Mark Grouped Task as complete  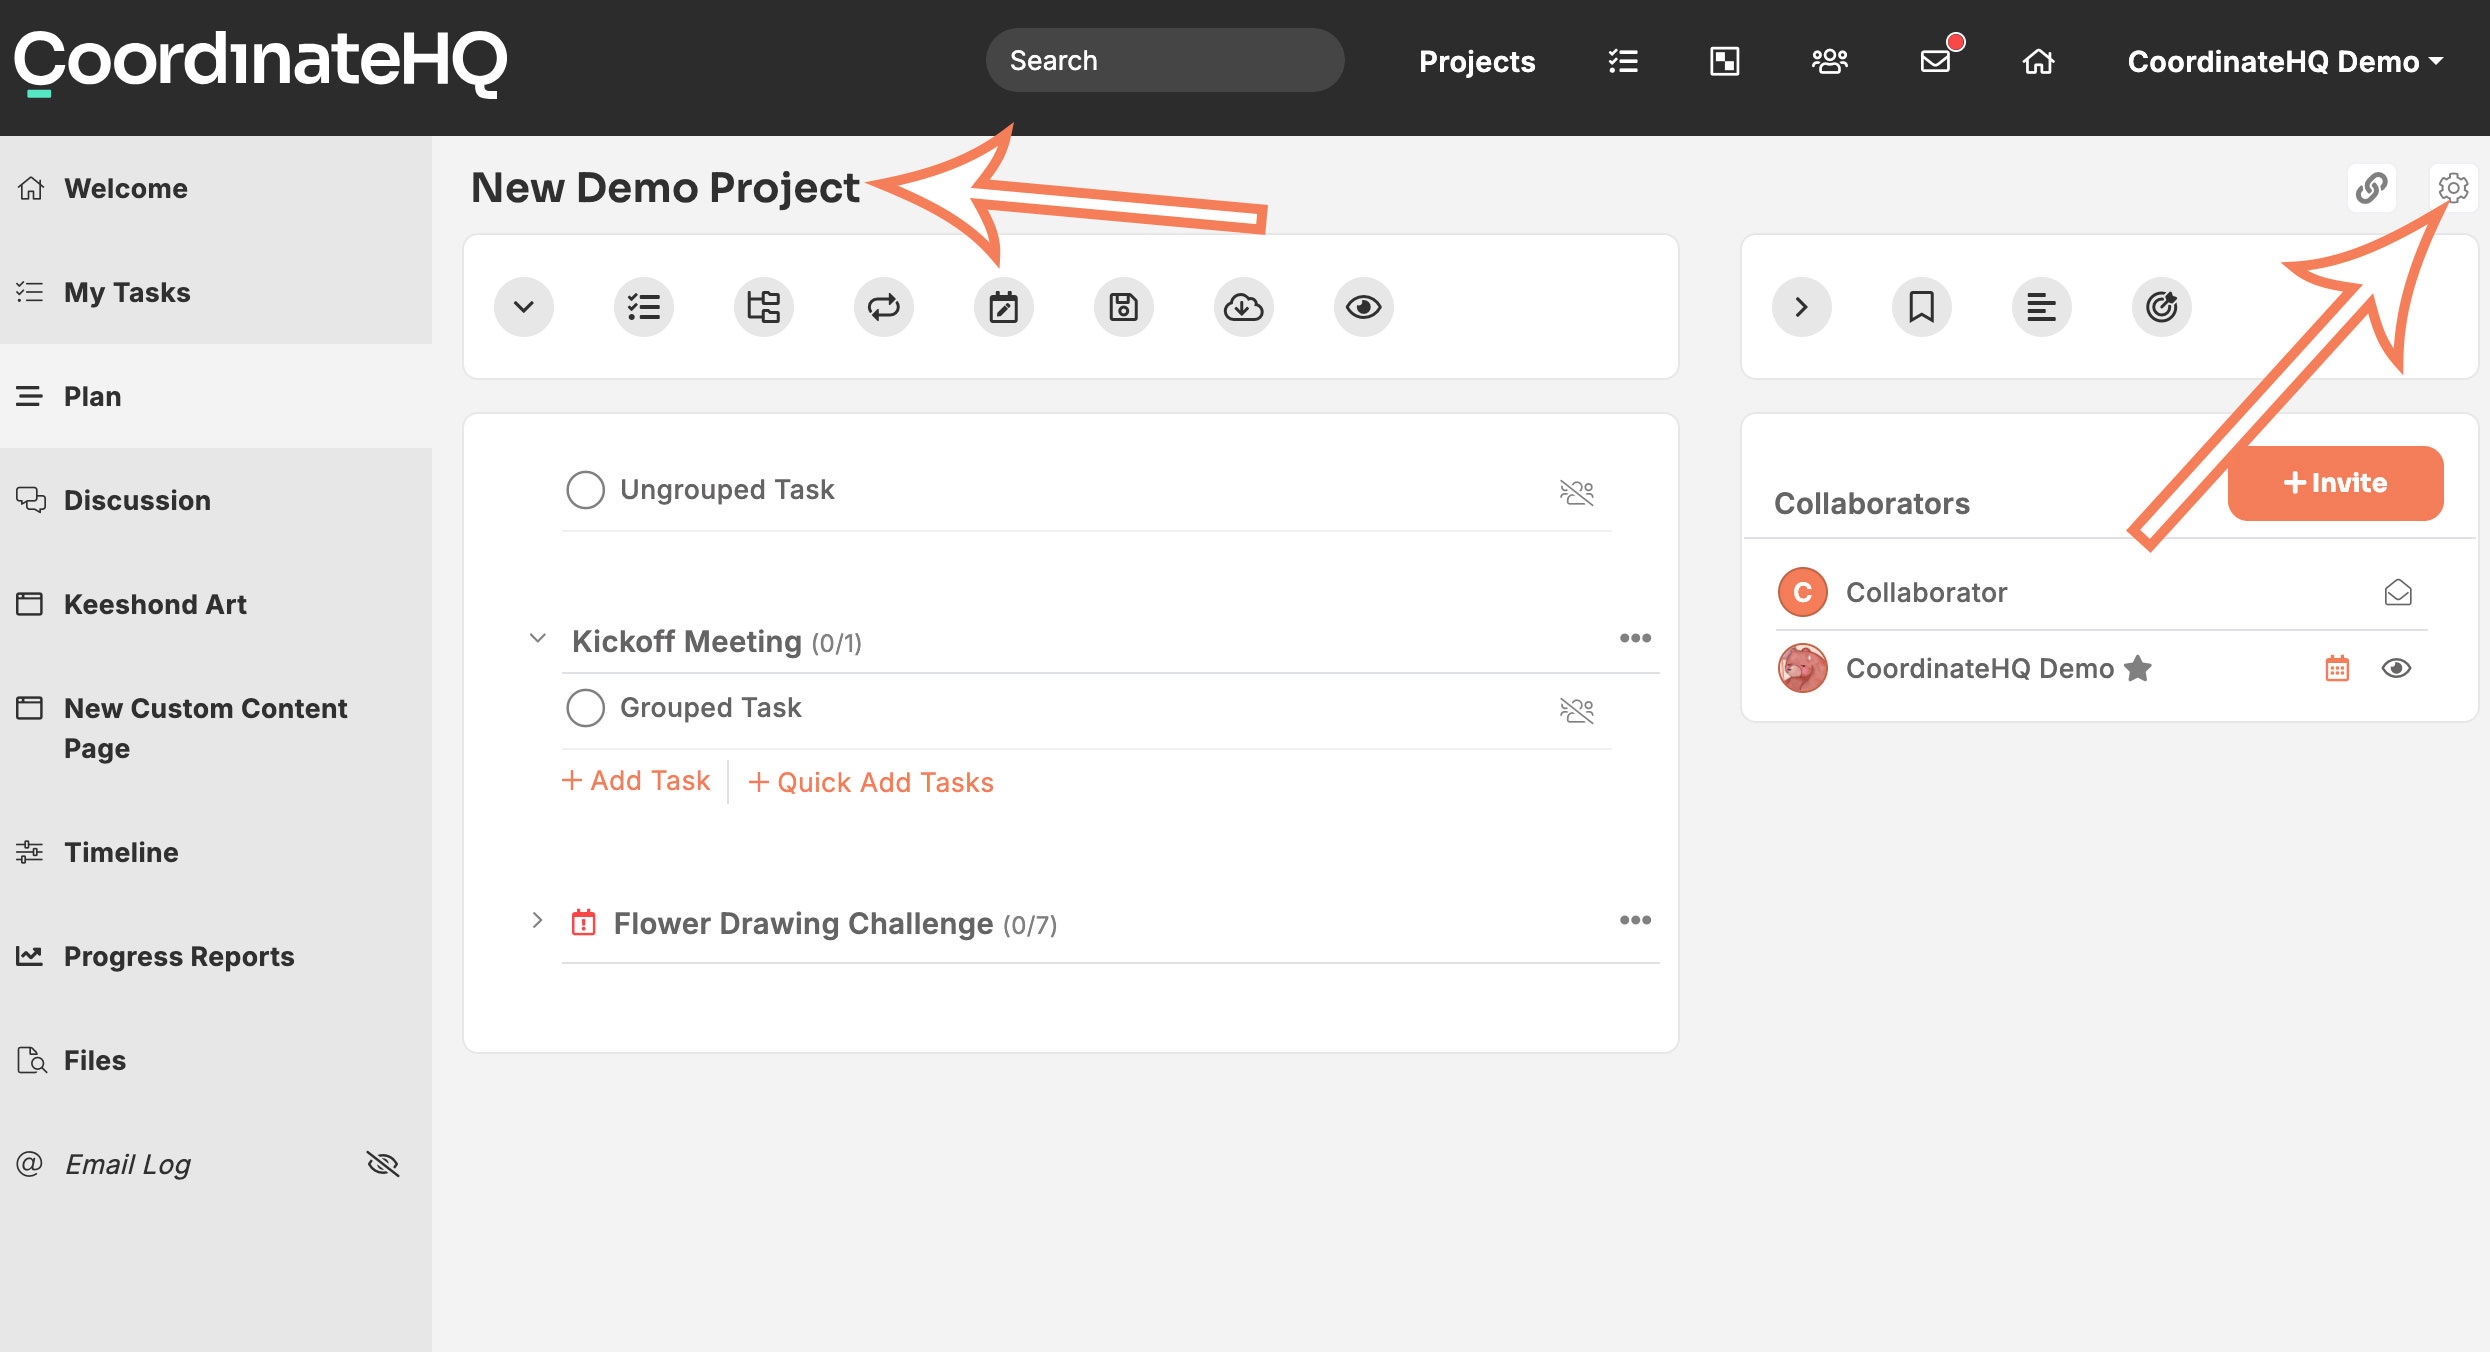(586, 708)
